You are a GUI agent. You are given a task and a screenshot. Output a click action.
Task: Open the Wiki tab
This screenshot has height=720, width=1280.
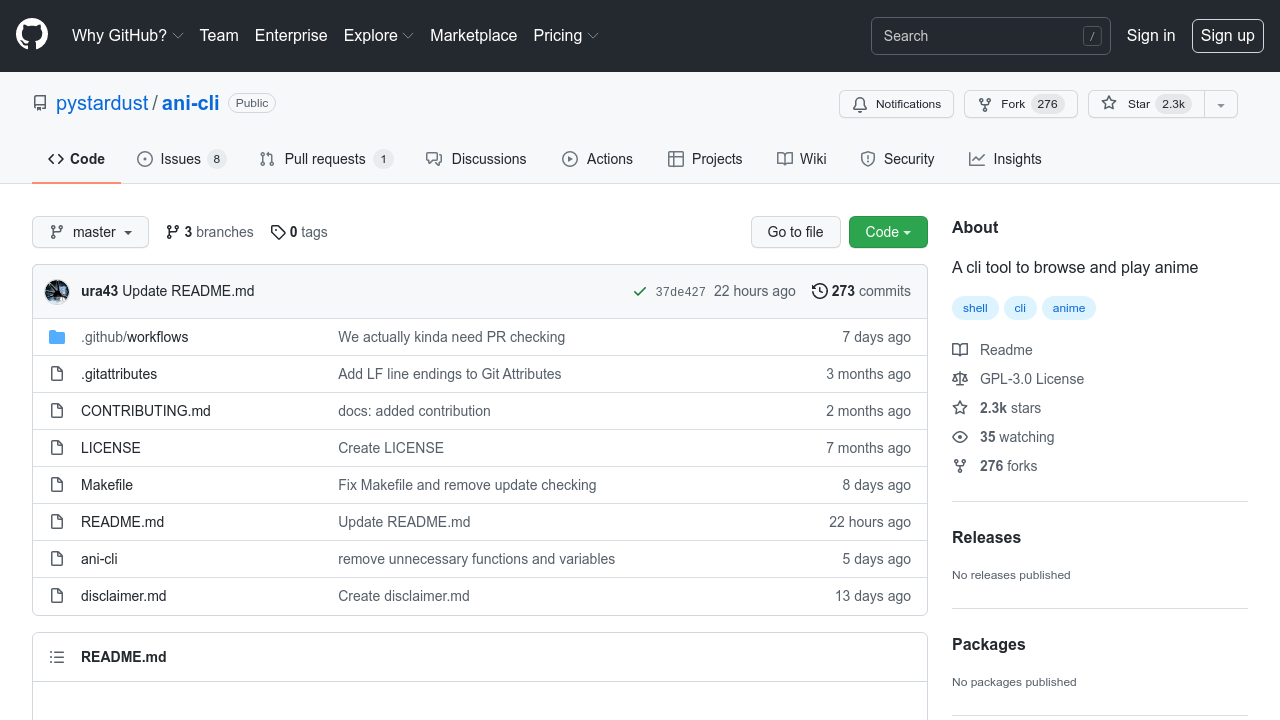click(802, 159)
